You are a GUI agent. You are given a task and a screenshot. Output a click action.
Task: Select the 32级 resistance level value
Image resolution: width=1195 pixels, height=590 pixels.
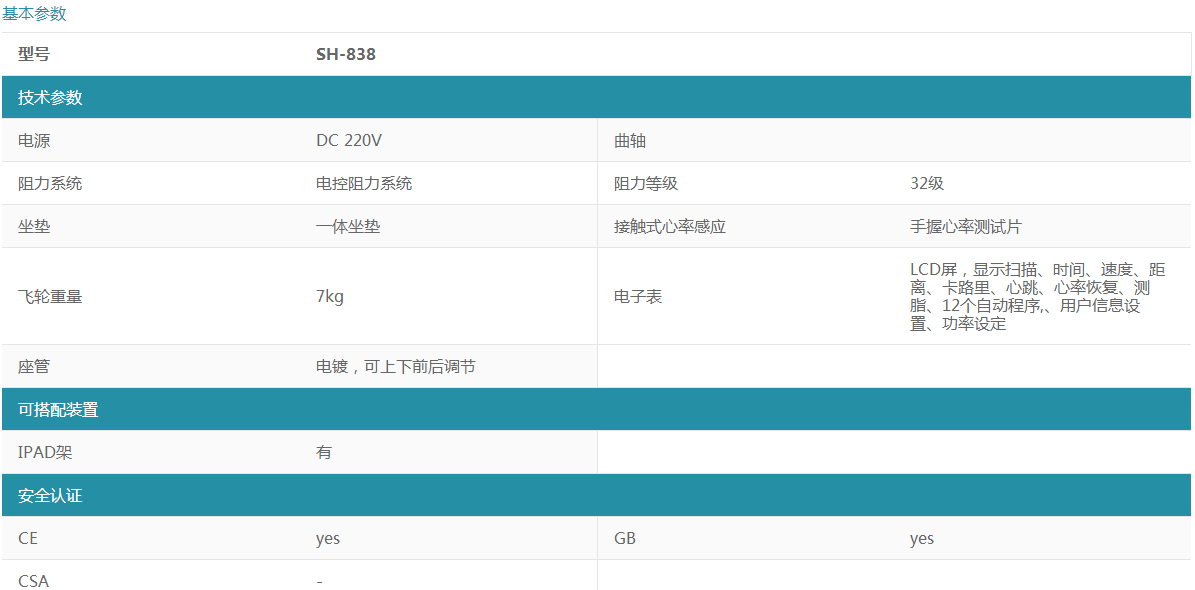(926, 183)
